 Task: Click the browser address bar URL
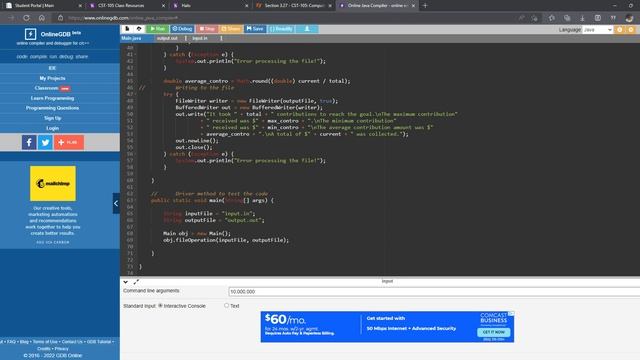(122, 18)
